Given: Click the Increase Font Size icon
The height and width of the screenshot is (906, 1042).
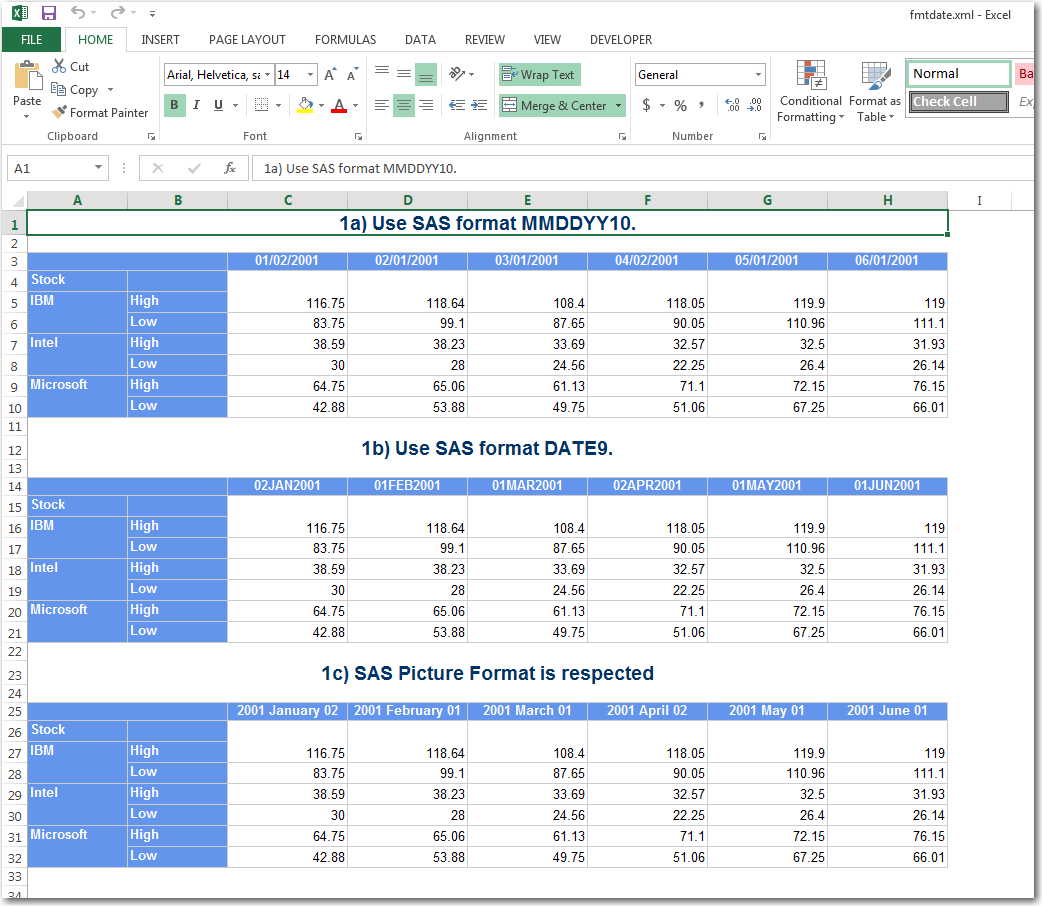Looking at the screenshot, I should (331, 75).
